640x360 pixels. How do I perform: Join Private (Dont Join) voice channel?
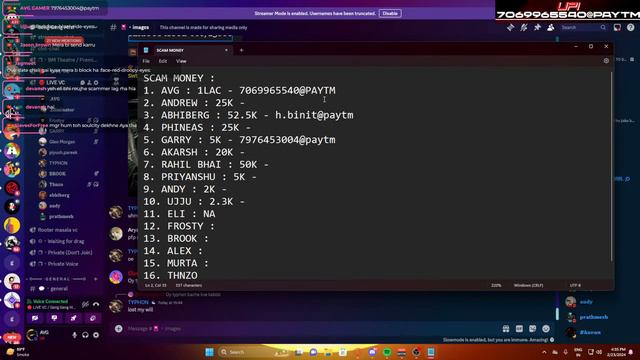click(x=63, y=252)
